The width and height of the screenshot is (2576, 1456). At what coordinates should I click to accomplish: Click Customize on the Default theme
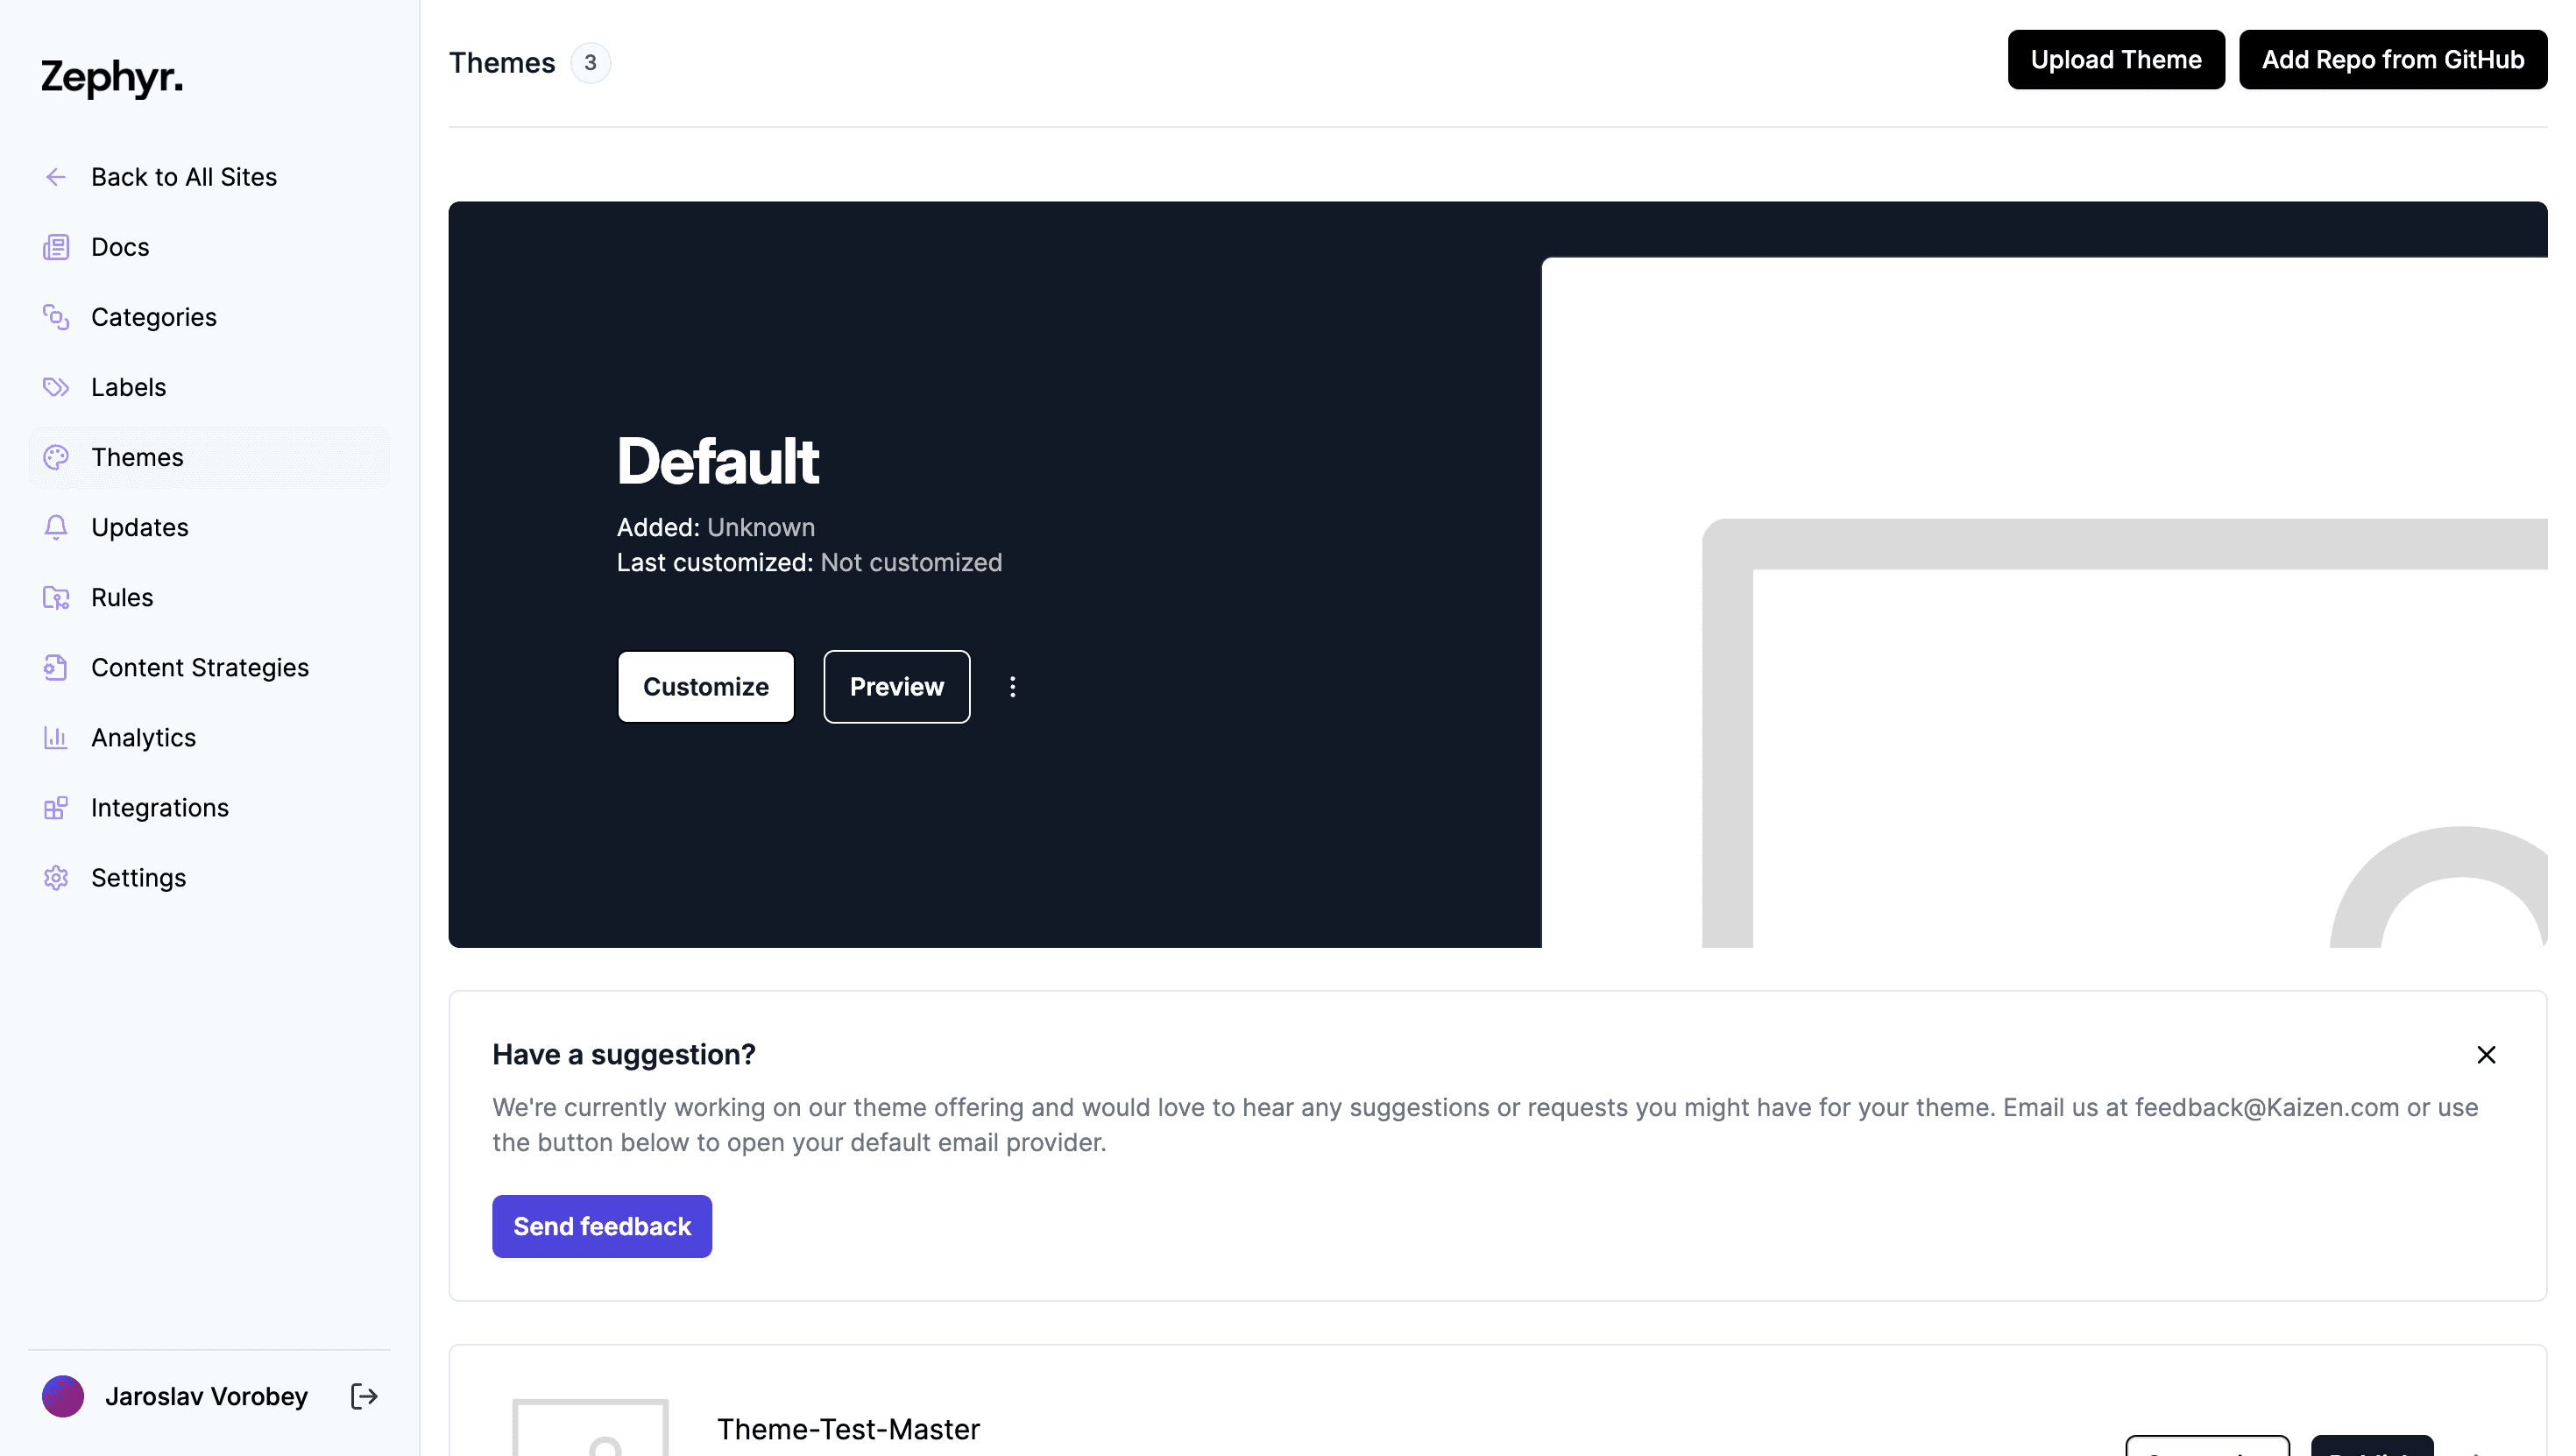705,687
